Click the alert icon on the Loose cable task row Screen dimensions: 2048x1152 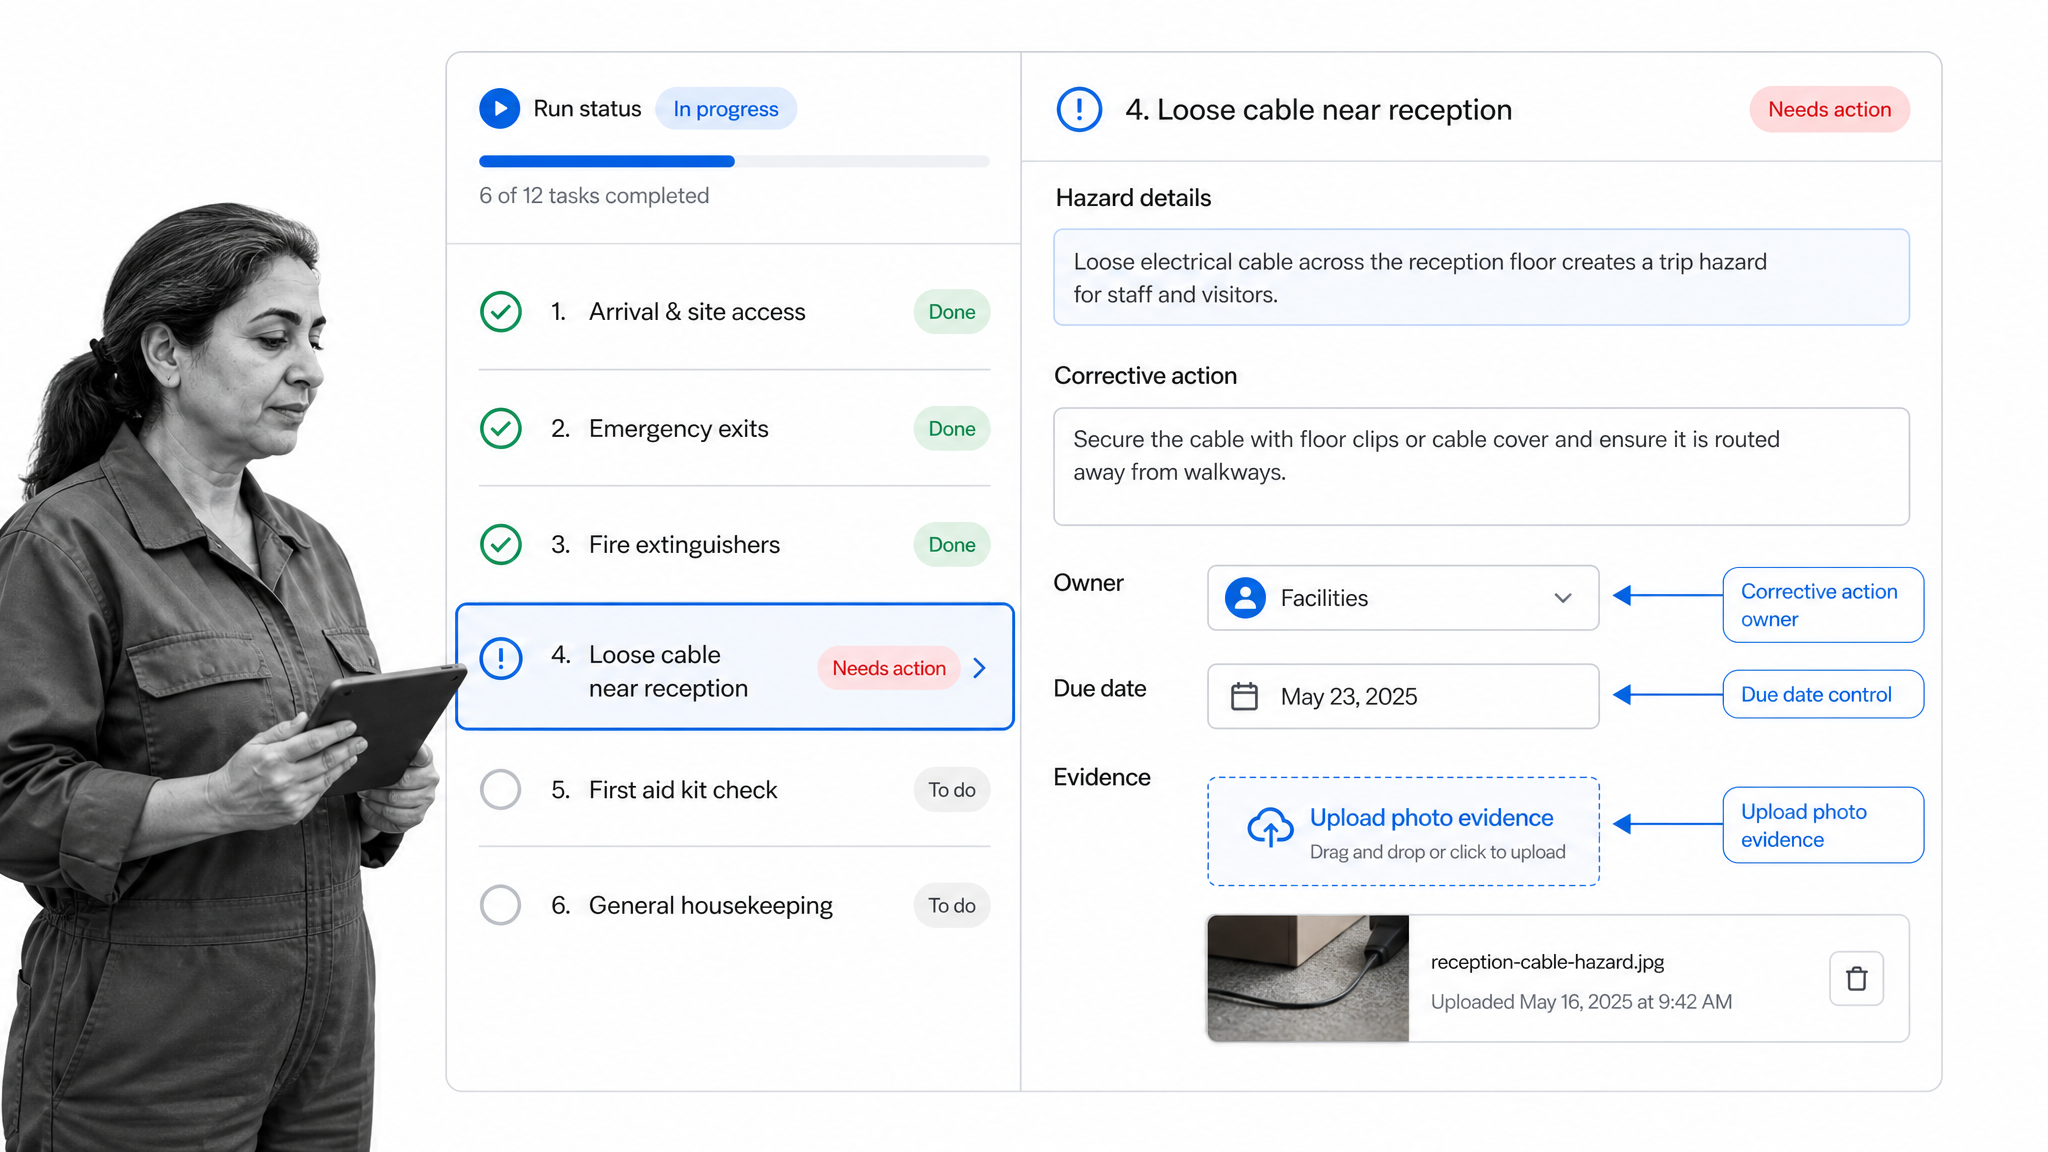pos(501,658)
